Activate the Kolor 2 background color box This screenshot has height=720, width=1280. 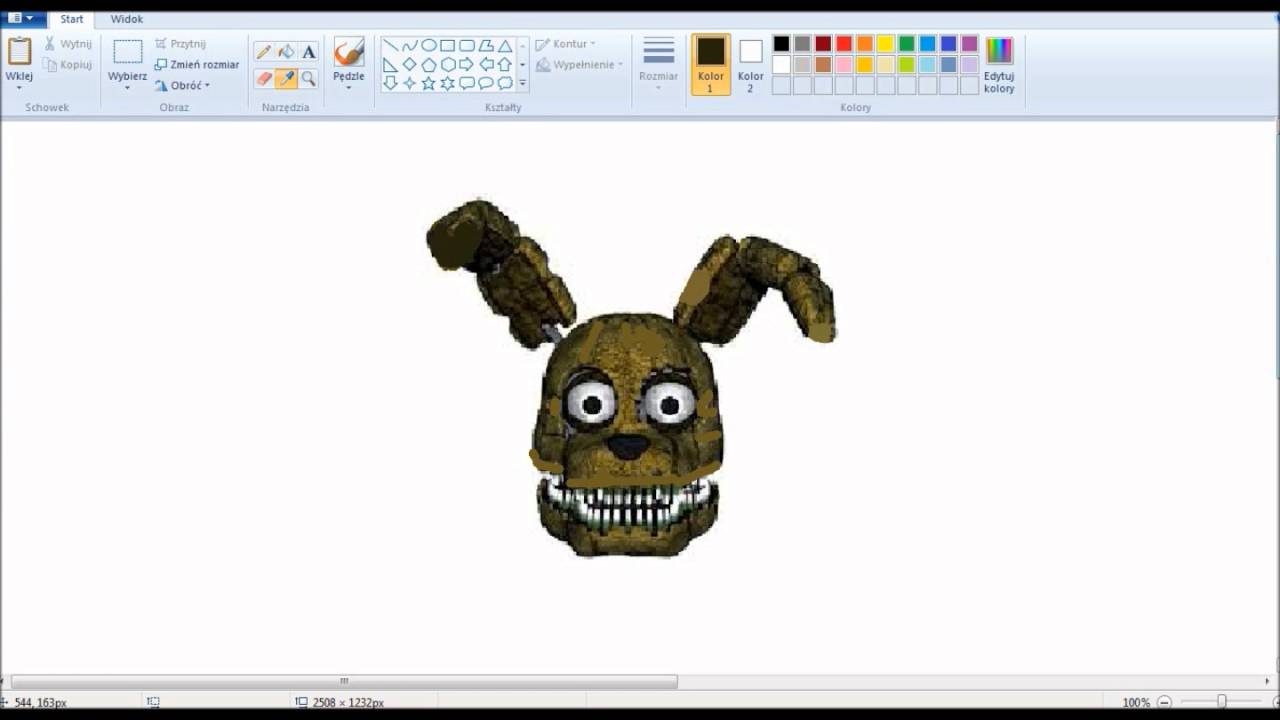point(751,65)
